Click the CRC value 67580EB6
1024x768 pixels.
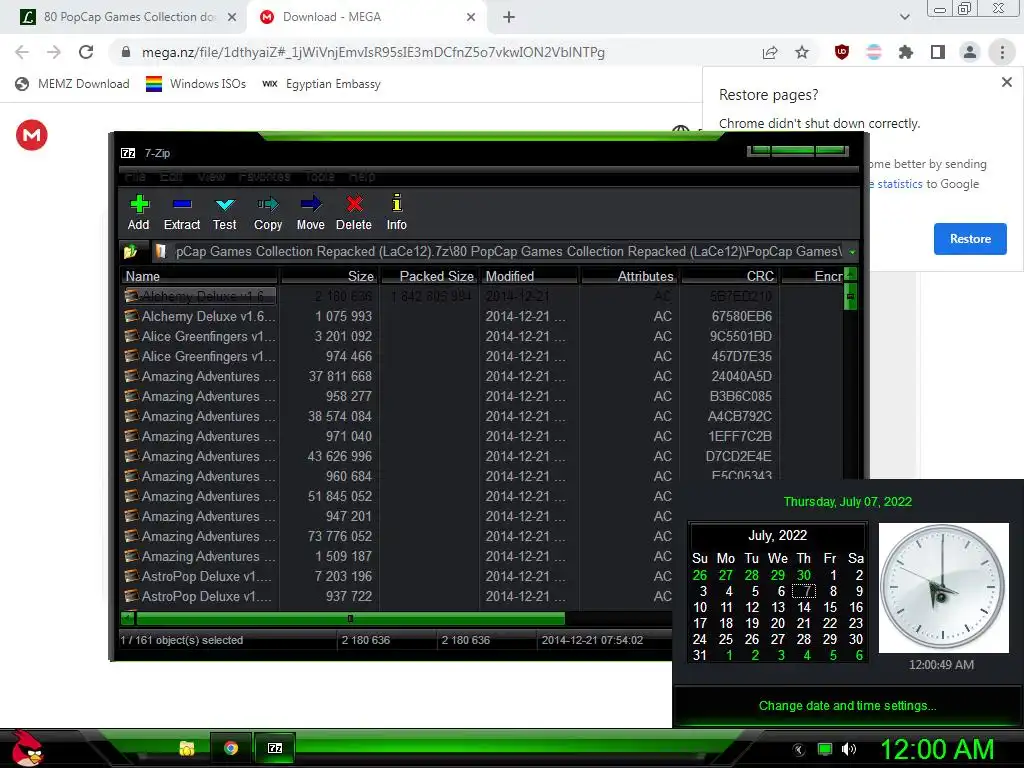pos(741,316)
